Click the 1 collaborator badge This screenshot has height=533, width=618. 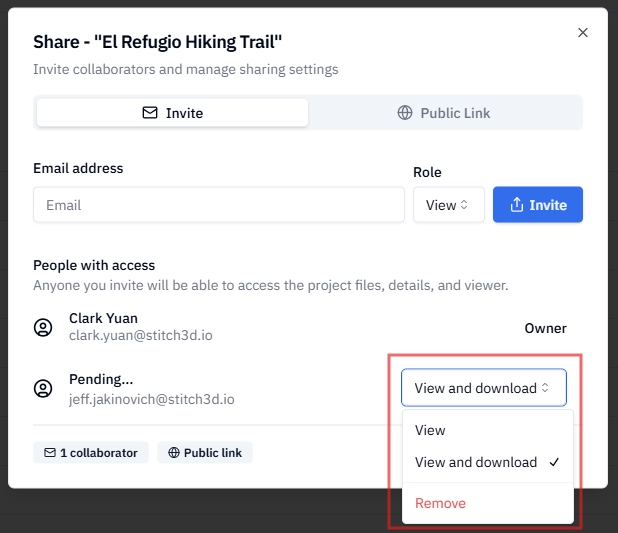(x=91, y=453)
